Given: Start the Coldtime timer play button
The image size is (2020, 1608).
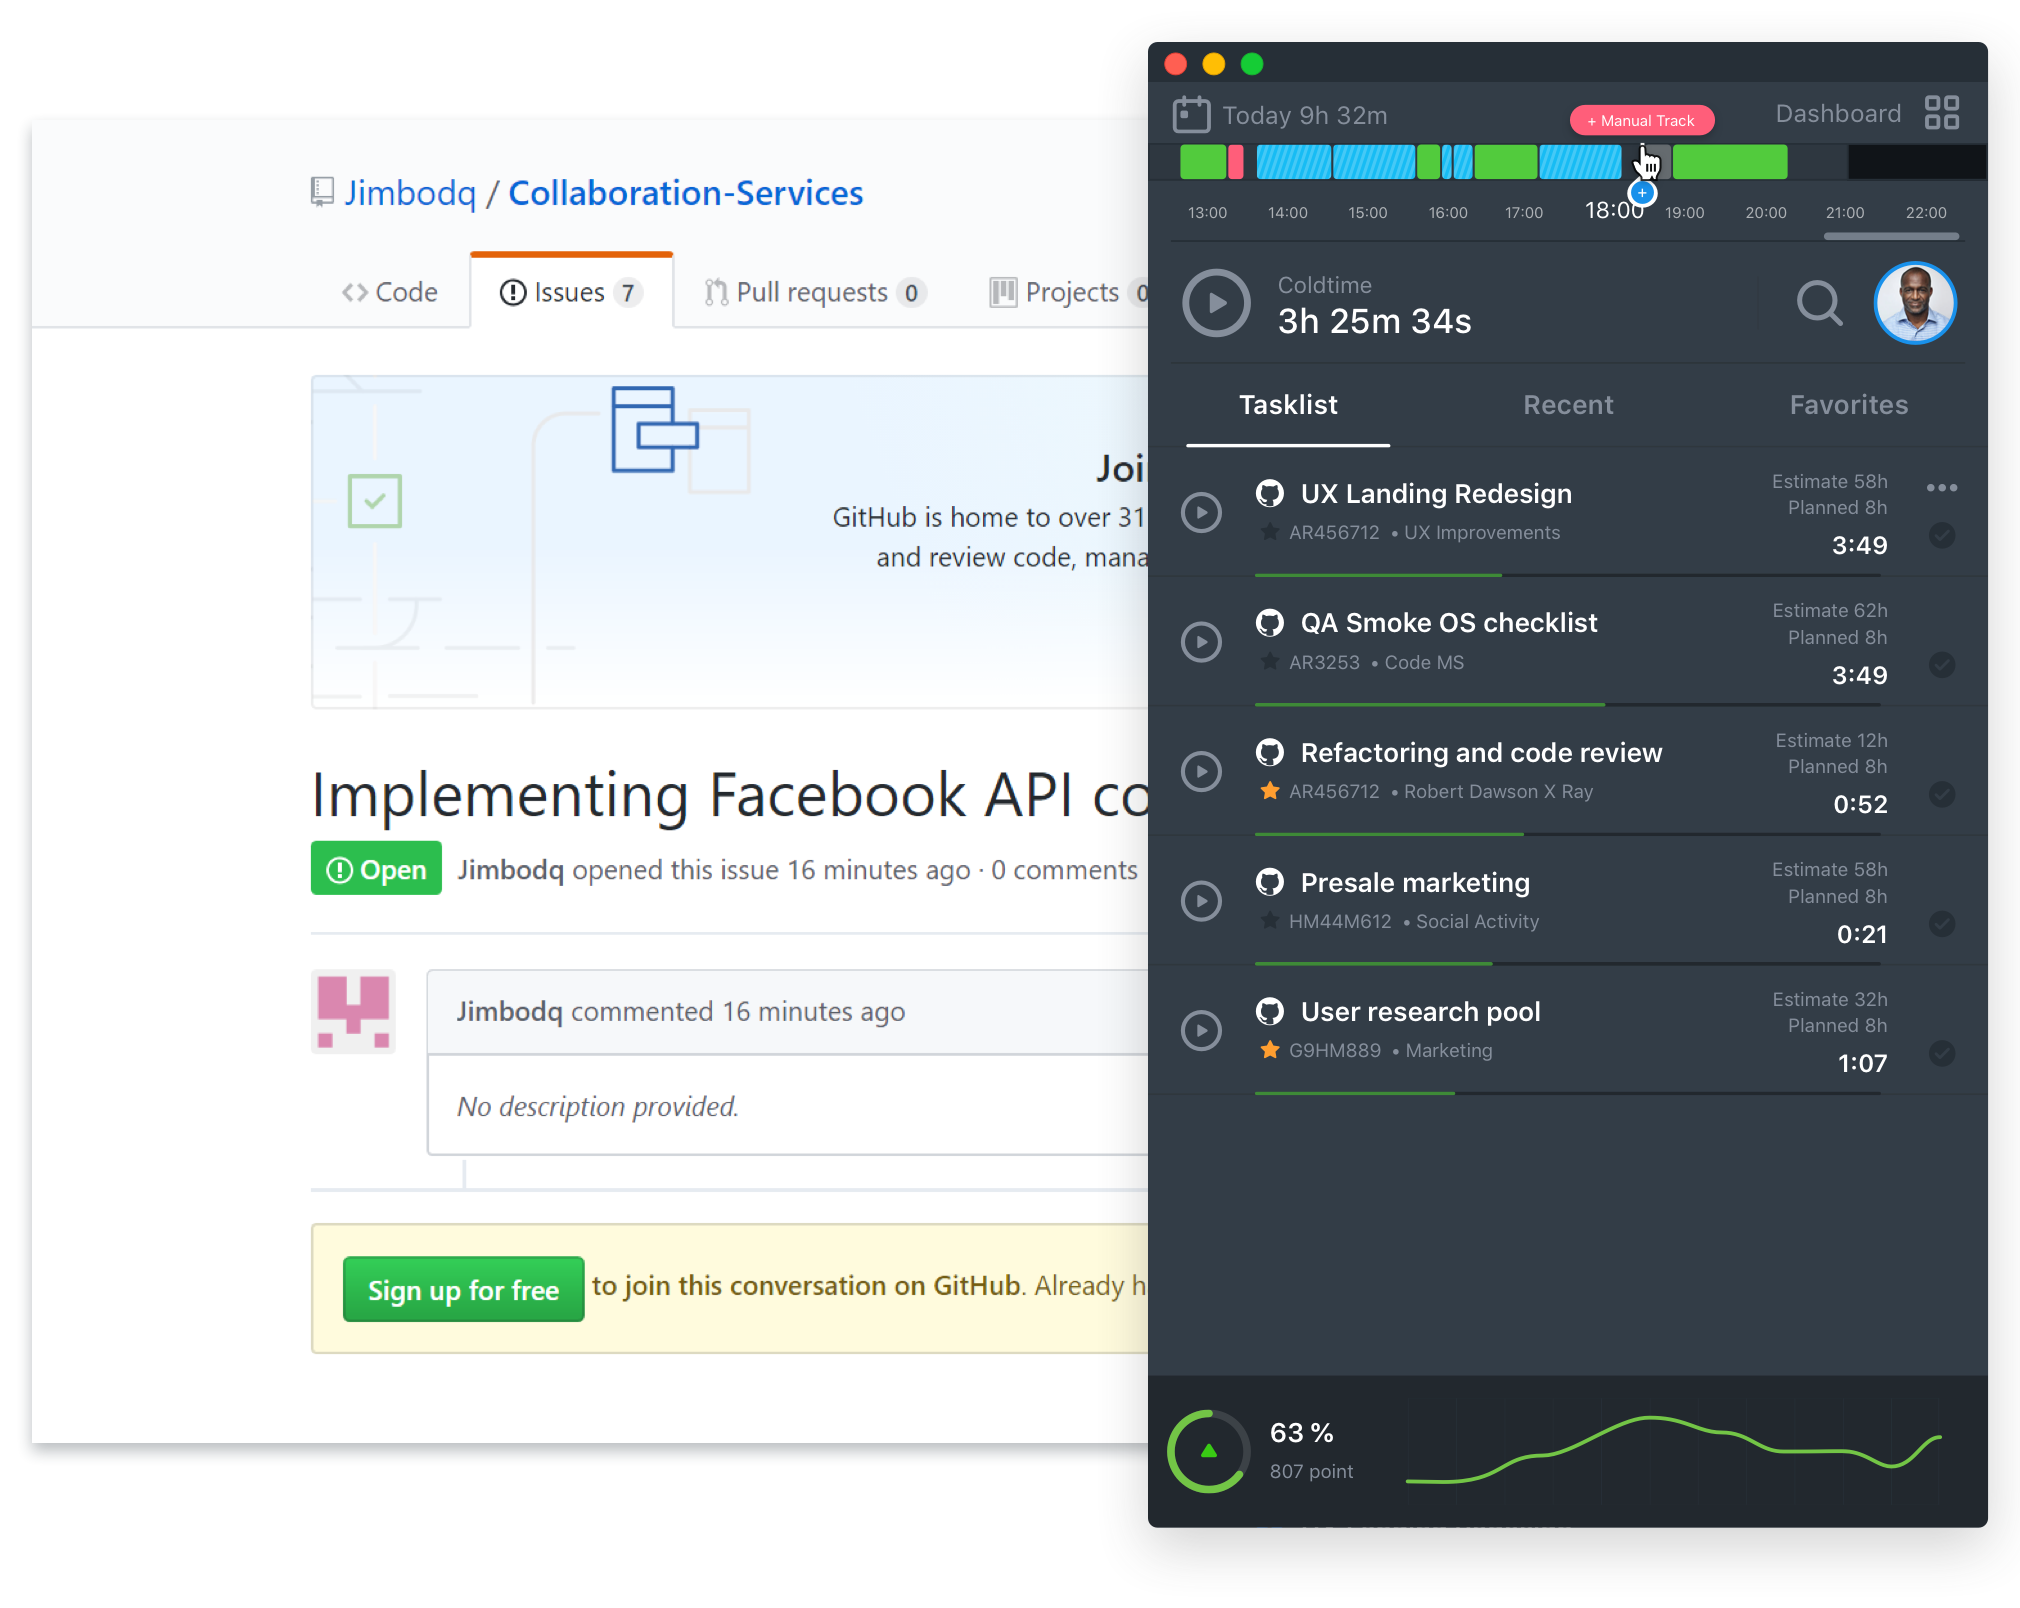Looking at the screenshot, I should pos(1216,303).
